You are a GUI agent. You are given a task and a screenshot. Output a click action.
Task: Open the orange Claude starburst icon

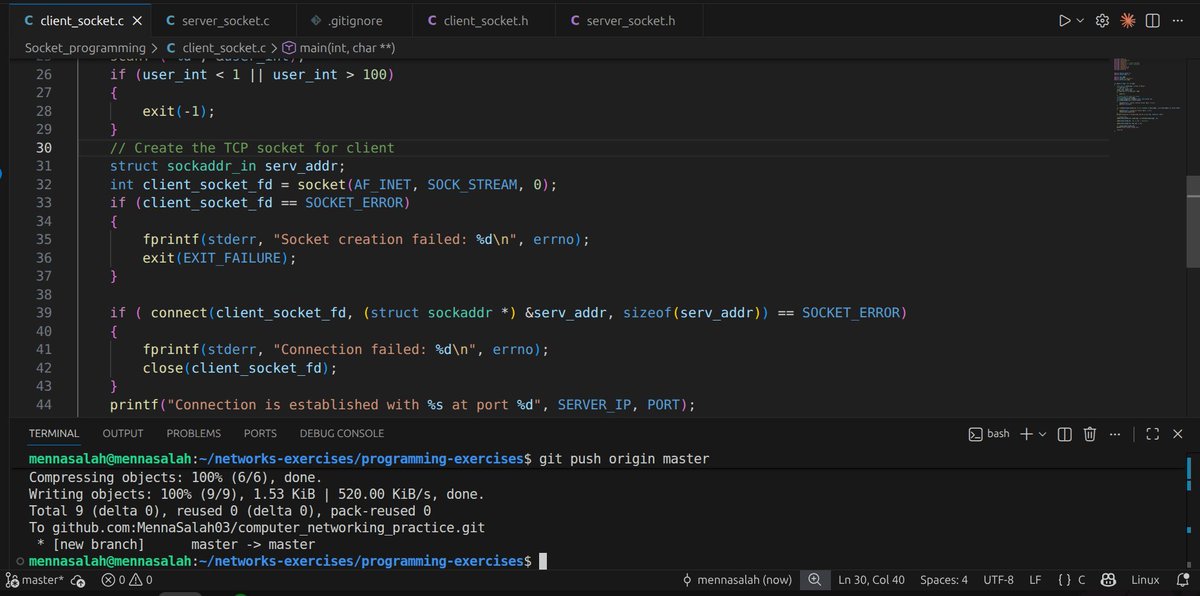pos(1127,20)
